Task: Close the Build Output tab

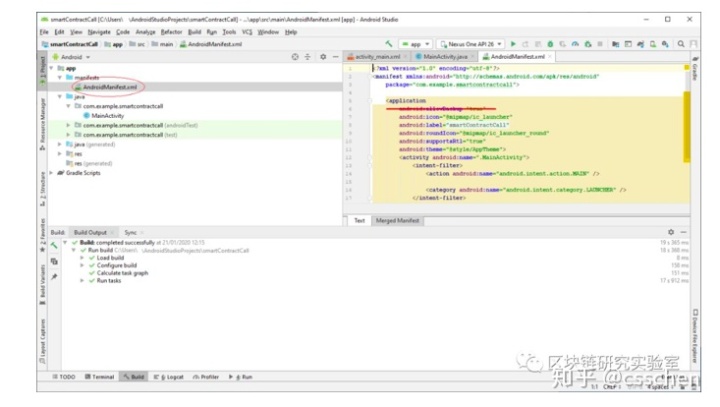Action: coord(112,232)
